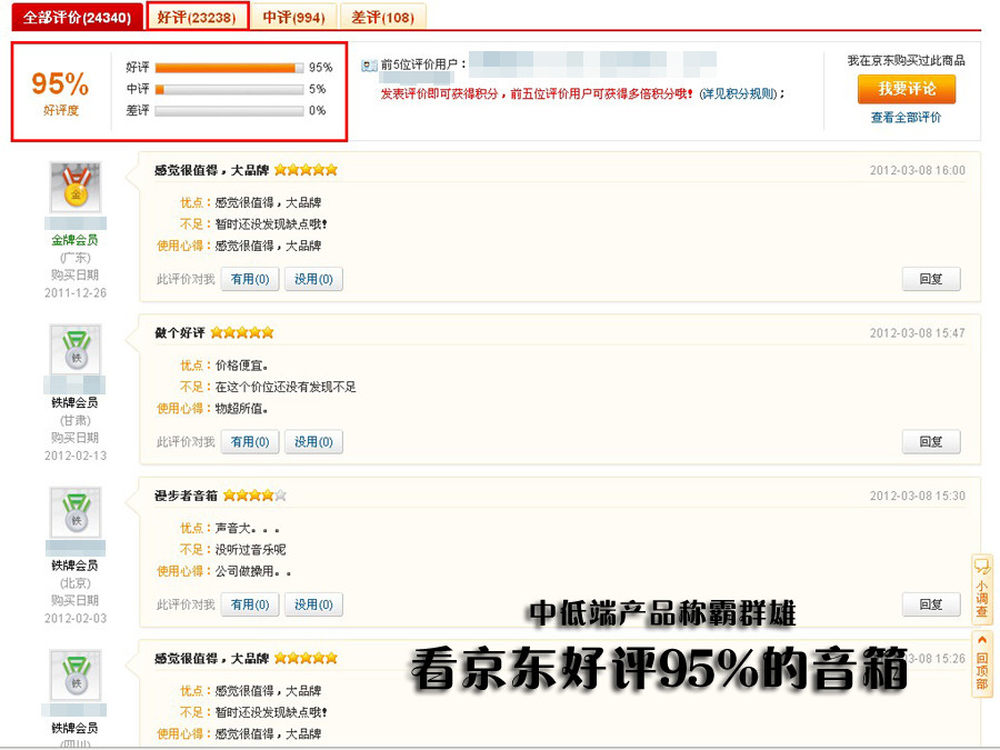This screenshot has width=1000, height=750.
Task: Click the 金牌会员 label
Action: pyautogui.click(x=75, y=240)
